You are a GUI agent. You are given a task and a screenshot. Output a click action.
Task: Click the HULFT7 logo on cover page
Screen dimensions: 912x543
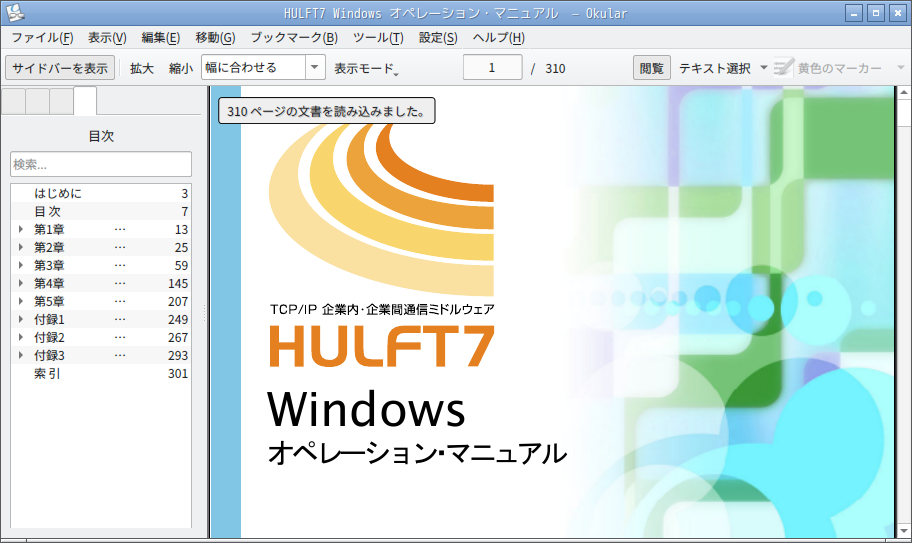point(382,346)
